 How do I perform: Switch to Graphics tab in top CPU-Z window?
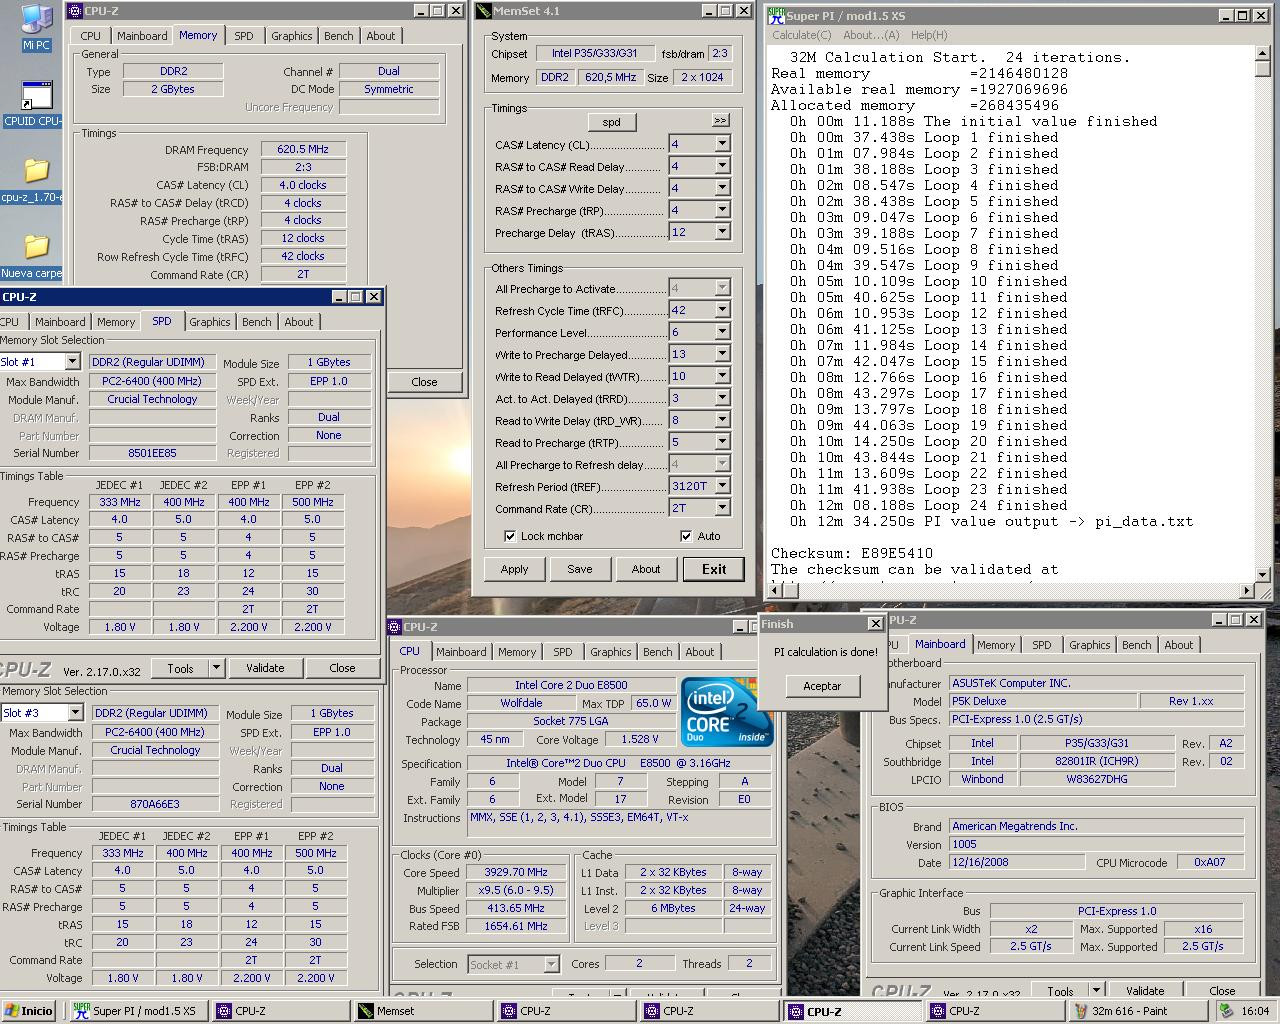pos(291,36)
